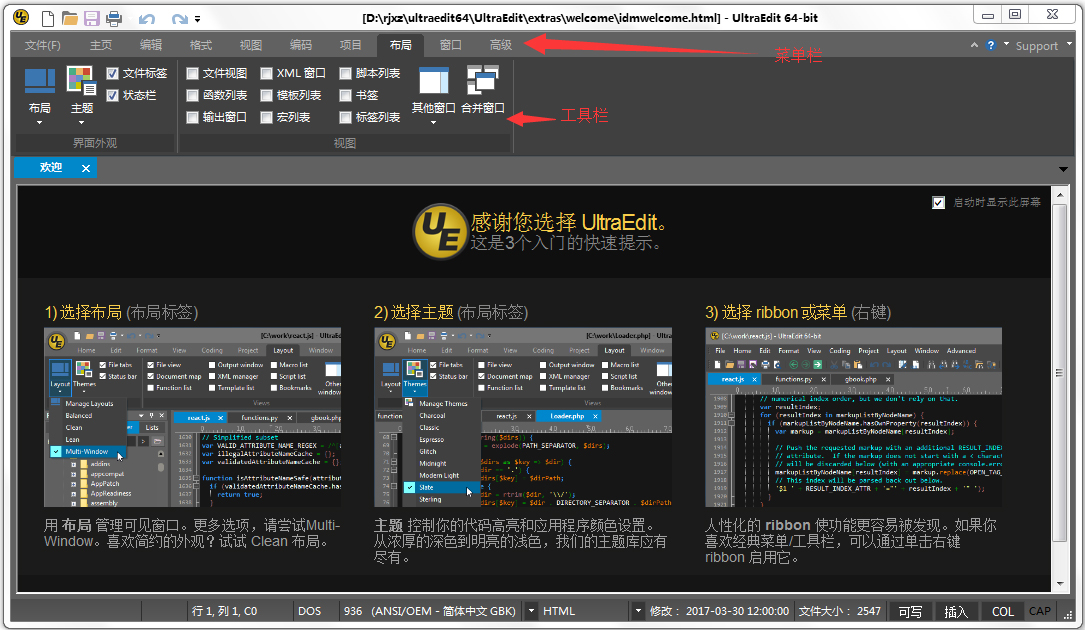Screen dimensions: 1085x630
Task: Open the HTML language dropdown in status bar
Action: pos(638,611)
